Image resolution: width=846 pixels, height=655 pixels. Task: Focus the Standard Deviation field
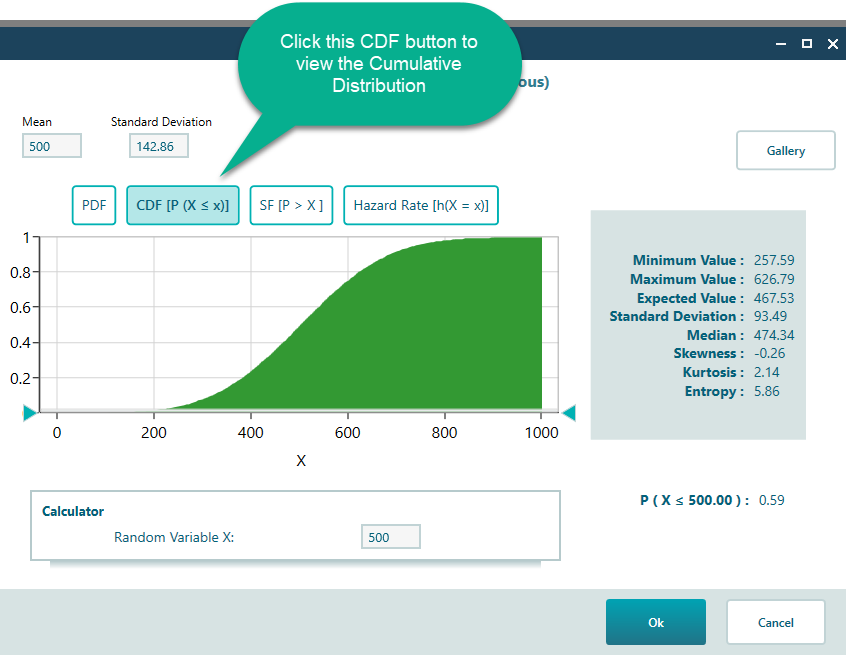[x=158, y=146]
